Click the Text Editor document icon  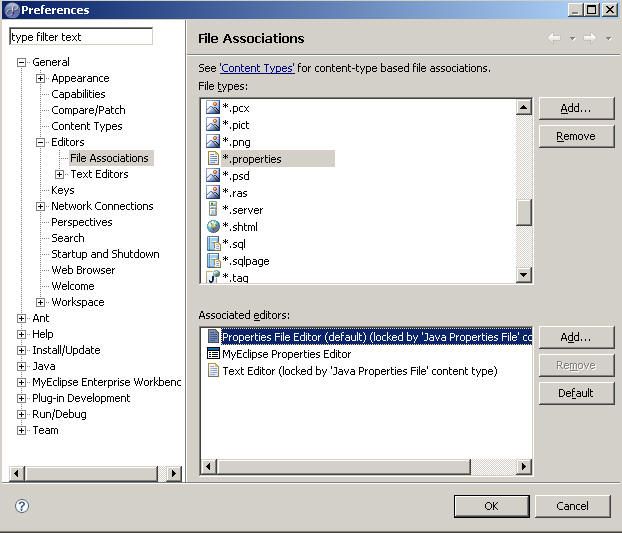[213, 370]
